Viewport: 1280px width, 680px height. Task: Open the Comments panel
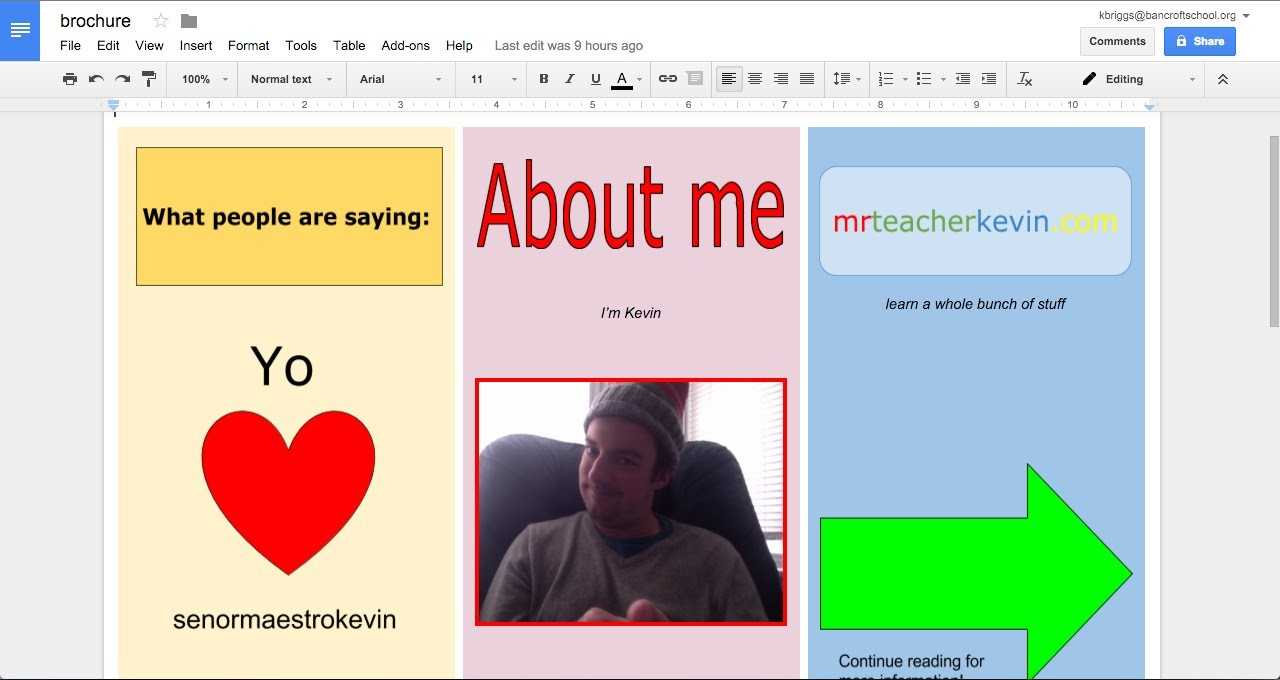pos(1117,41)
